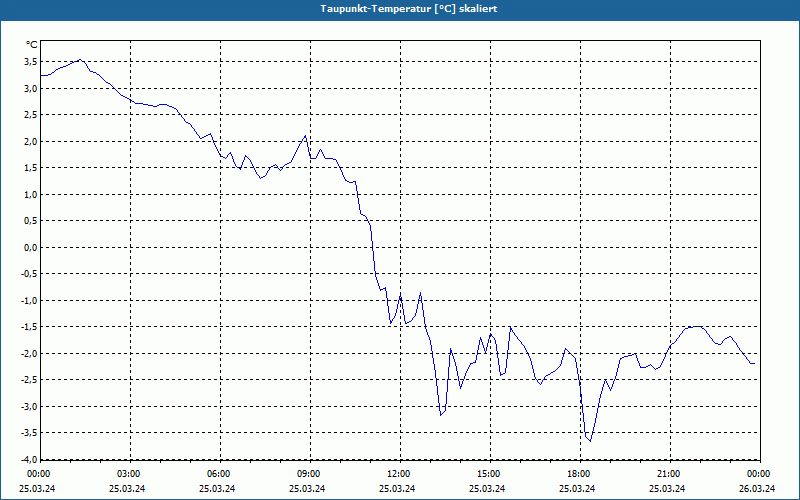The width and height of the screenshot is (800, 500).
Task: Click the 12:00 time axis label
Action: tap(398, 474)
